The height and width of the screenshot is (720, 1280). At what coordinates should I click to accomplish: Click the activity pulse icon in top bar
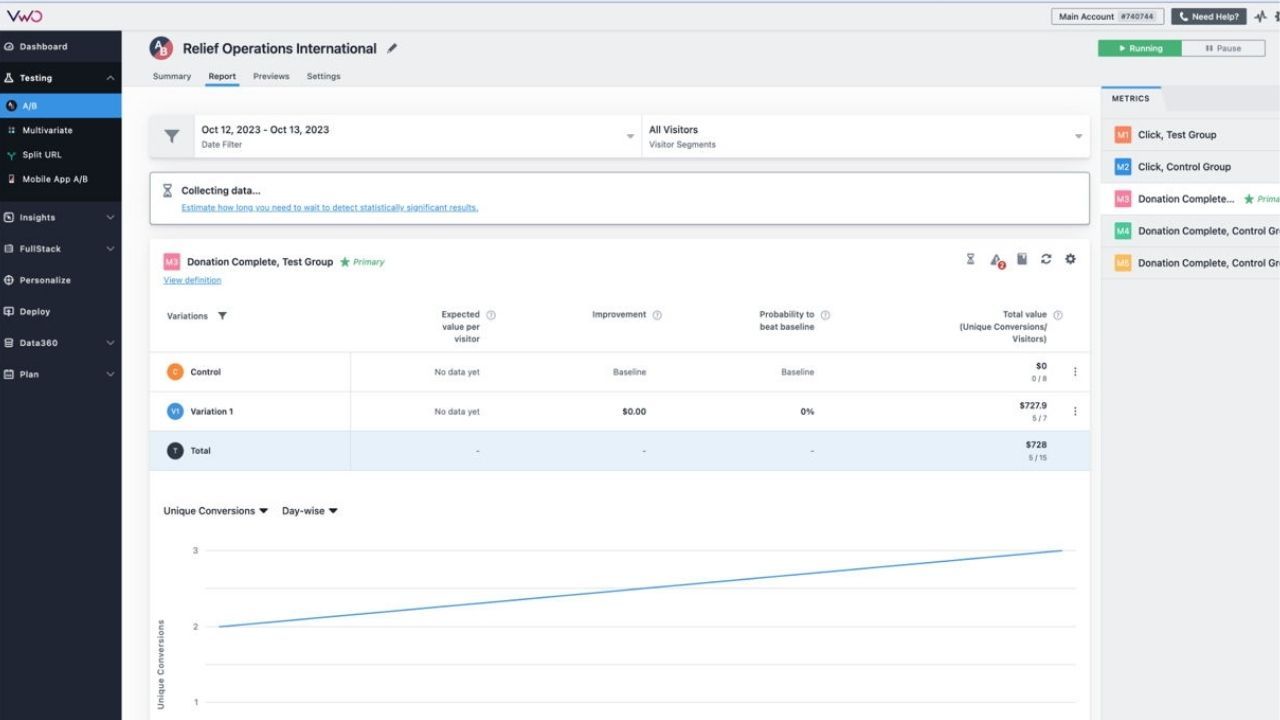point(1260,17)
